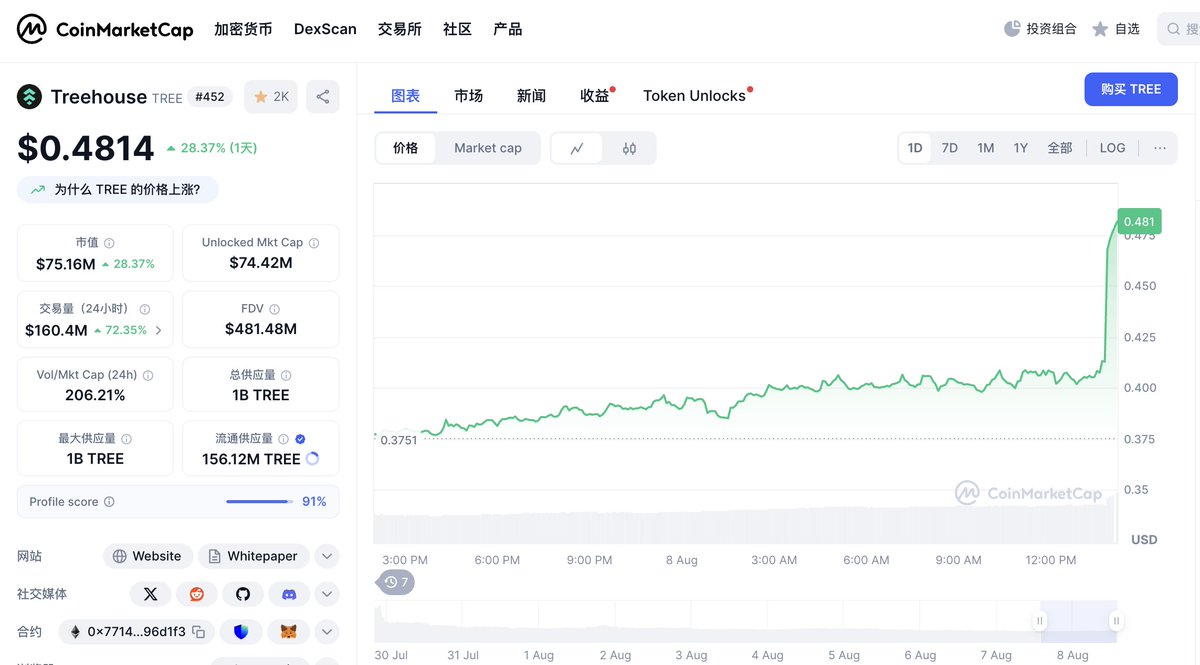Open the X (Twitter) social link
Image resolution: width=1200 pixels, height=665 pixels.
click(151, 594)
